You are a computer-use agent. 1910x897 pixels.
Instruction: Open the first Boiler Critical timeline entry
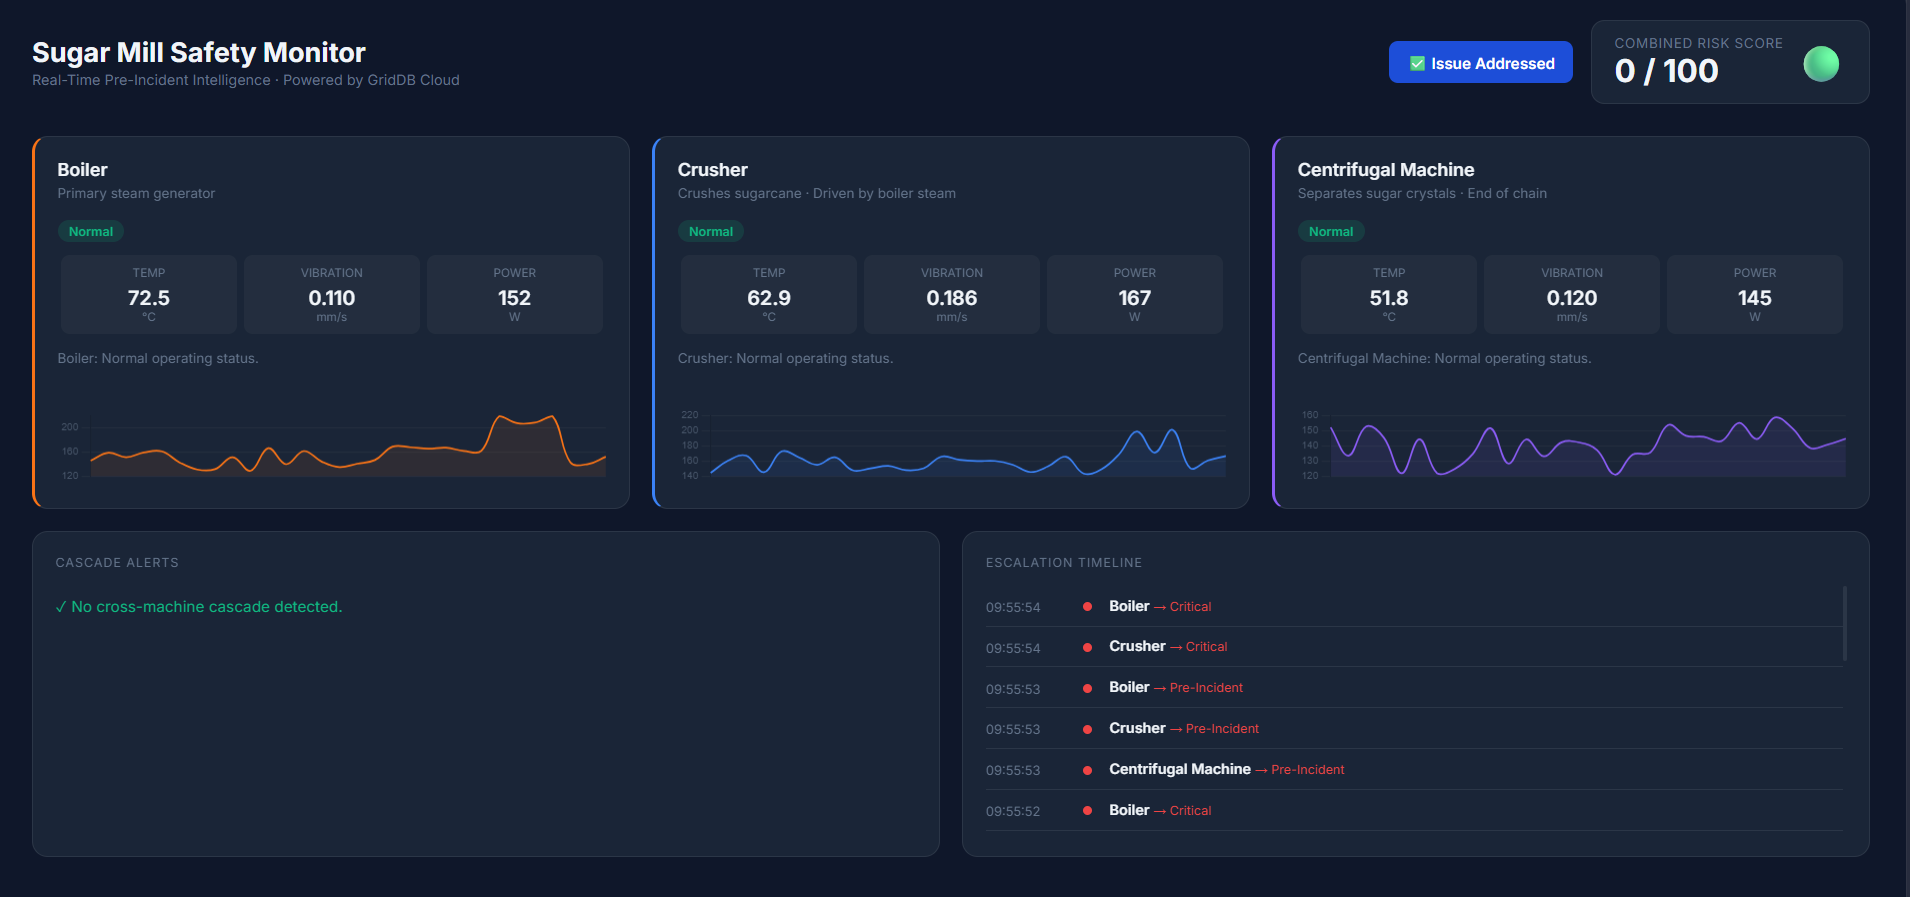pyautogui.click(x=1160, y=607)
